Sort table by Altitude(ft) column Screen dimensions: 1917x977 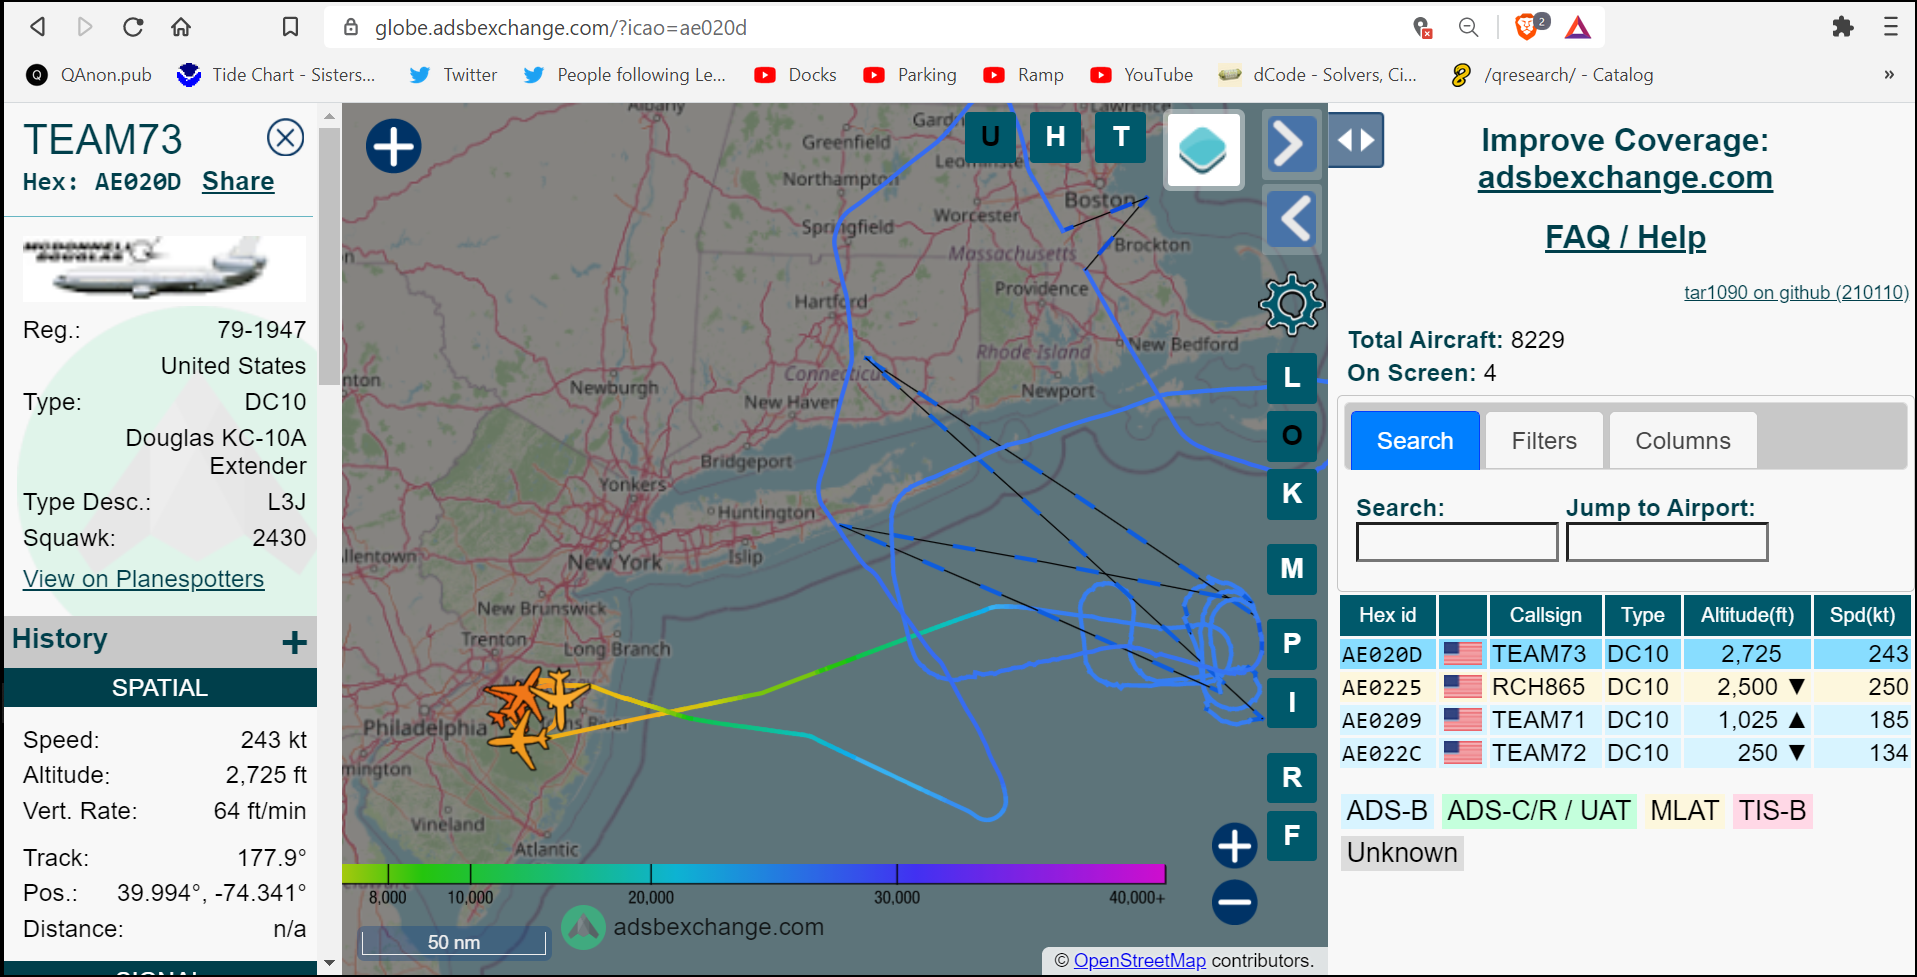[x=1748, y=615]
